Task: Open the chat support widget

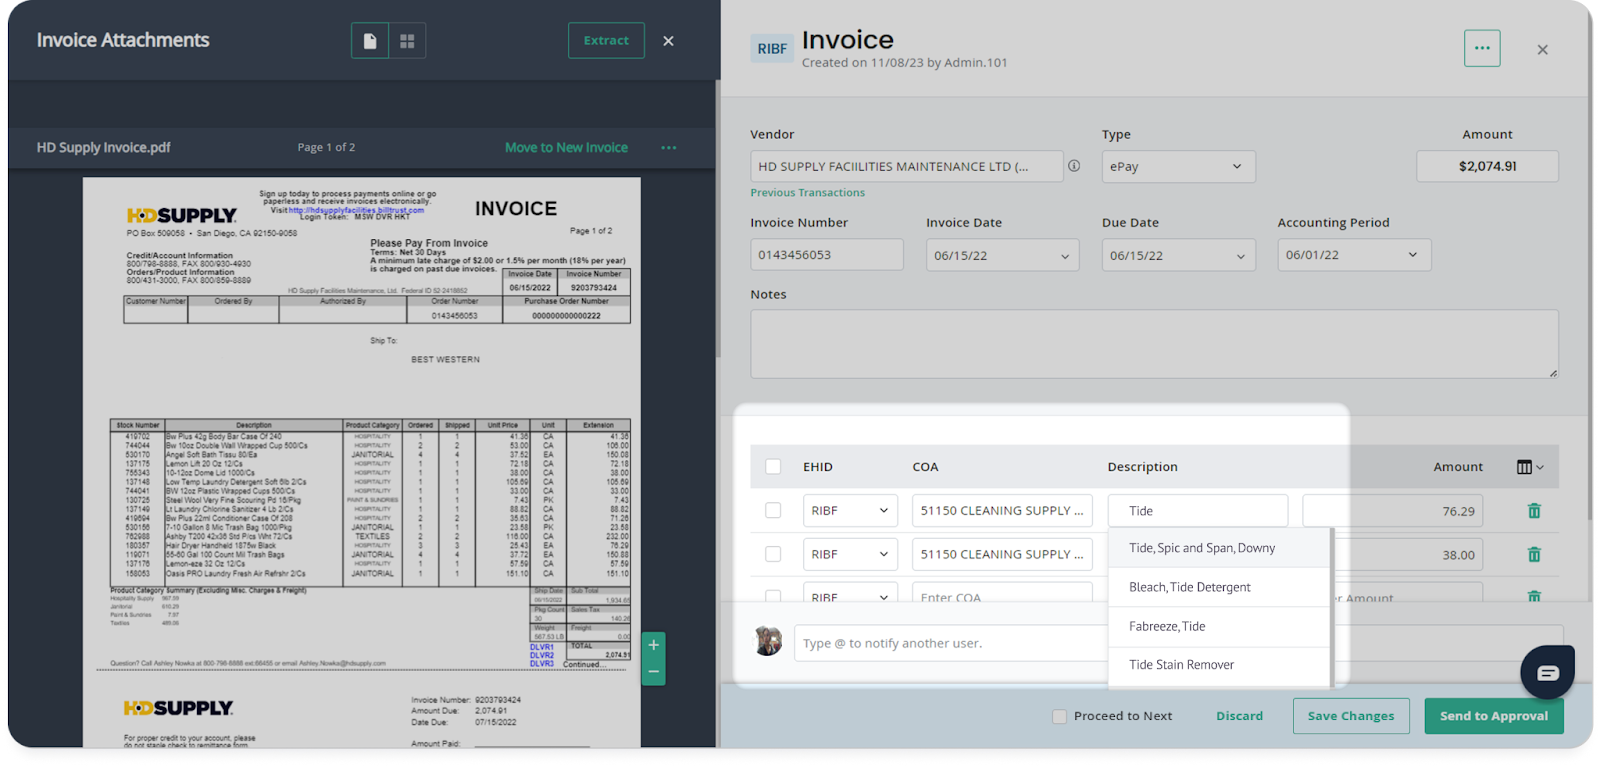Action: 1547,672
